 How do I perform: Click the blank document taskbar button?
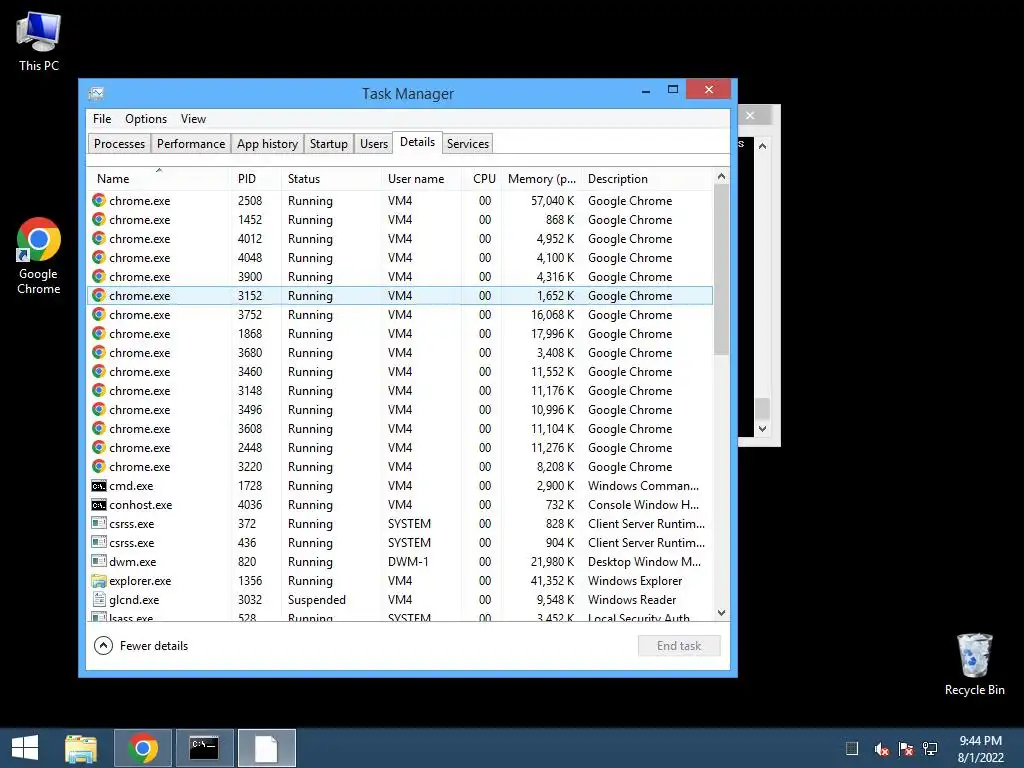pos(266,748)
